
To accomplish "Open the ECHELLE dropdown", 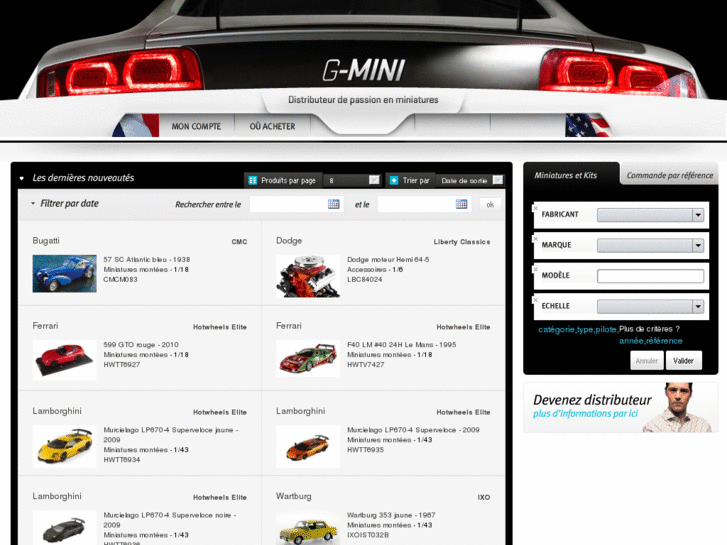I will pos(650,306).
